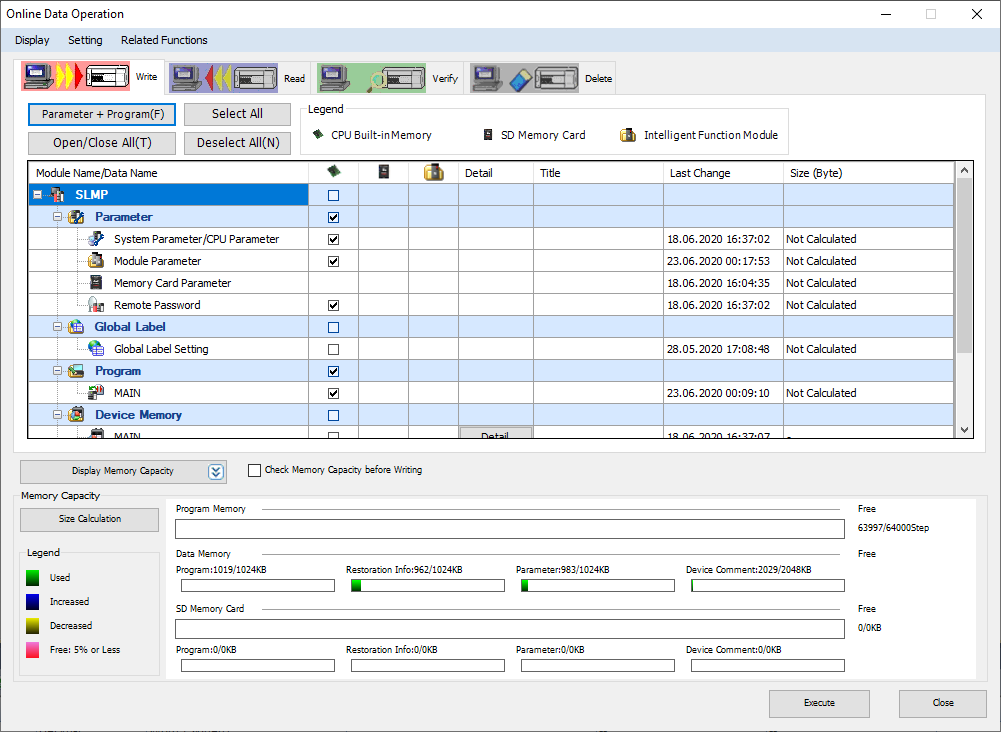Click the Size (Byte) column header

click(869, 173)
